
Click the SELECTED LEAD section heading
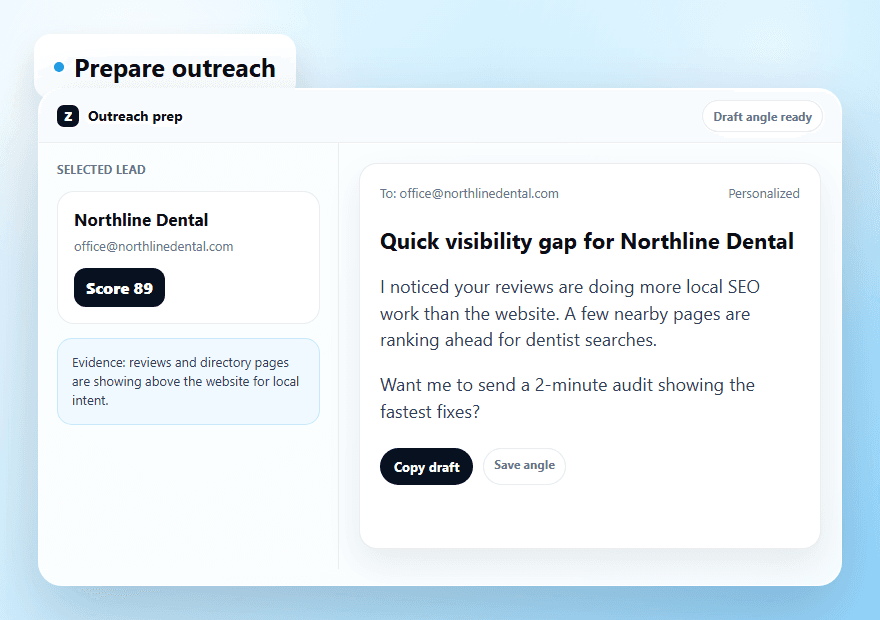point(101,169)
